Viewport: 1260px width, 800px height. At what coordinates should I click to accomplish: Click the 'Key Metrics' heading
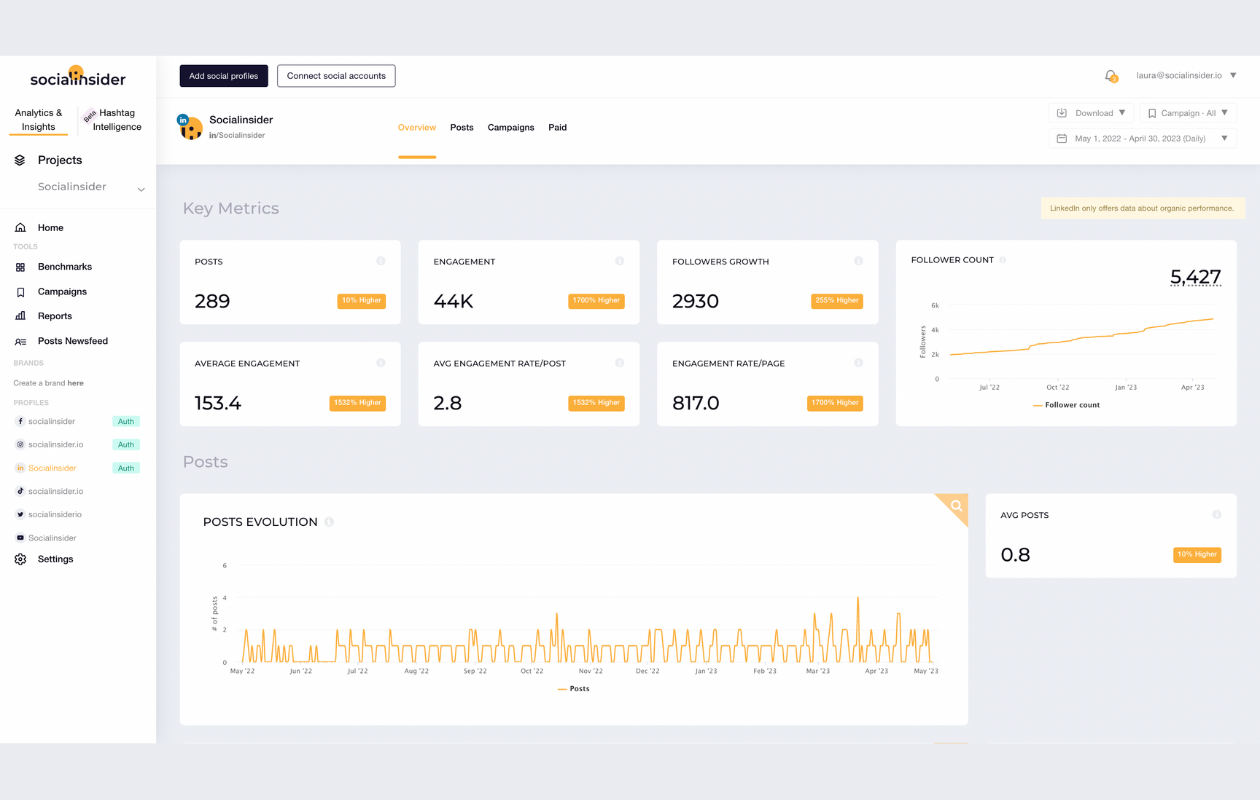coord(231,208)
